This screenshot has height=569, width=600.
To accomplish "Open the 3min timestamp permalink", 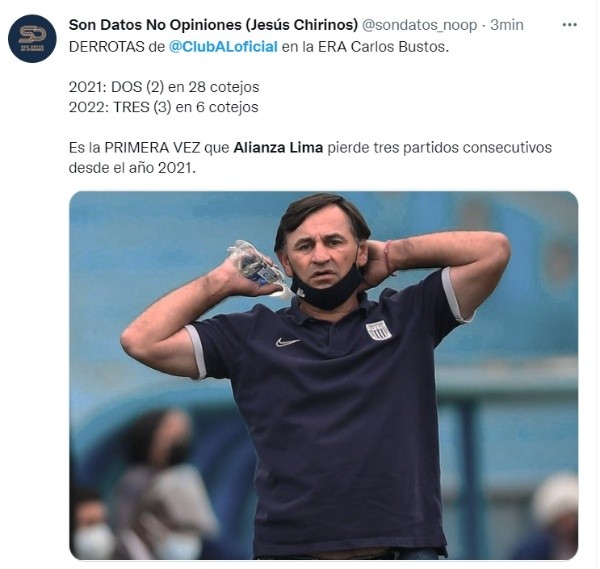I will click(x=507, y=25).
